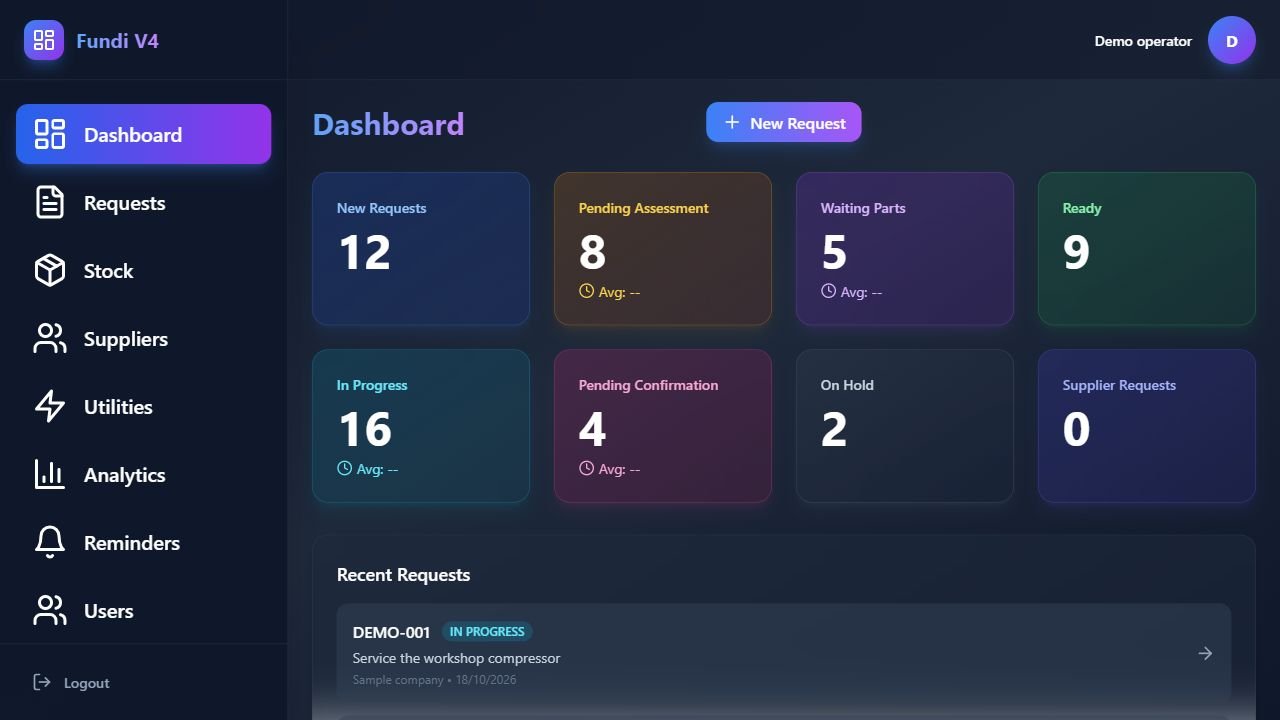The image size is (1280, 720).
Task: Click the IN PROGRESS status badge
Action: [x=487, y=632]
